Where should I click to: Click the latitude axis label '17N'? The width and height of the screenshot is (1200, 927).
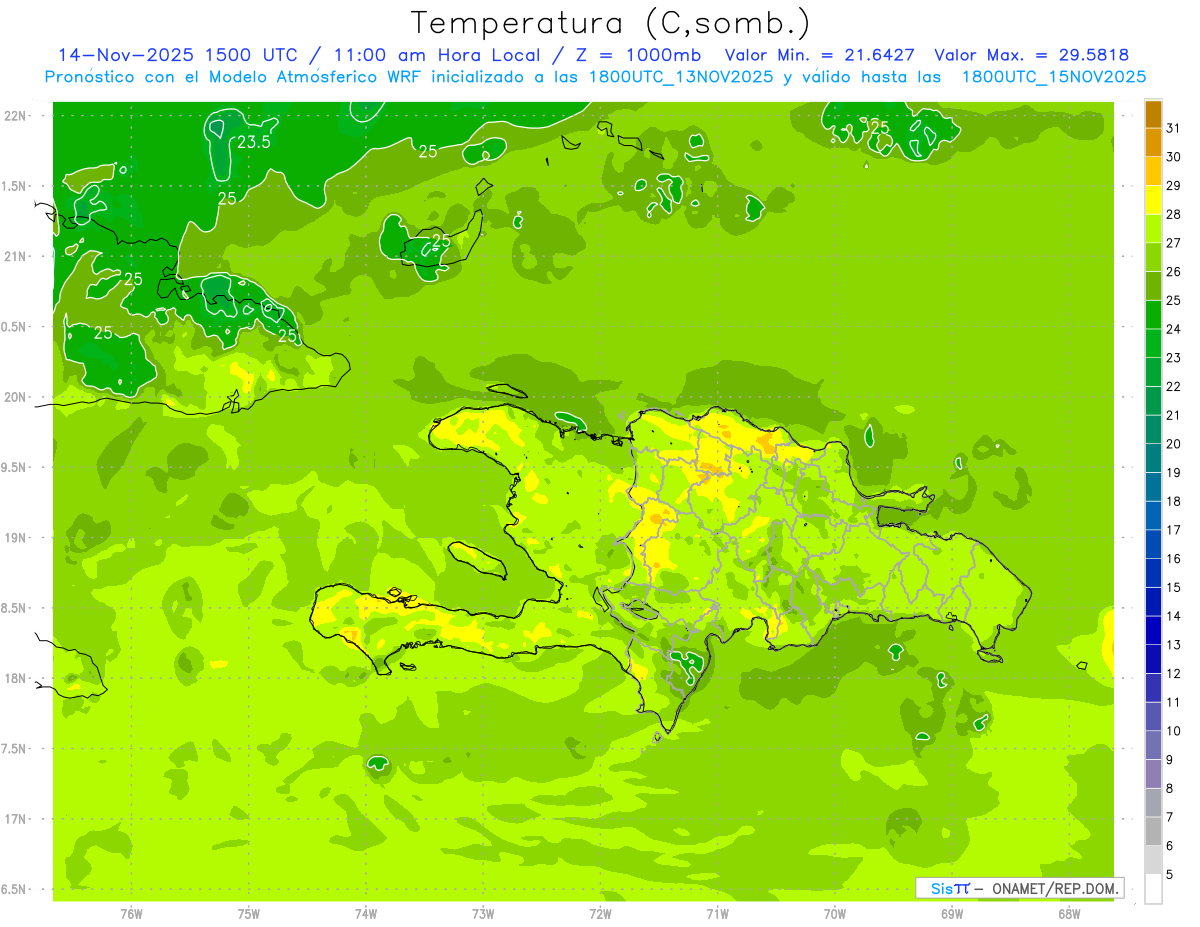pyautogui.click(x=16, y=819)
